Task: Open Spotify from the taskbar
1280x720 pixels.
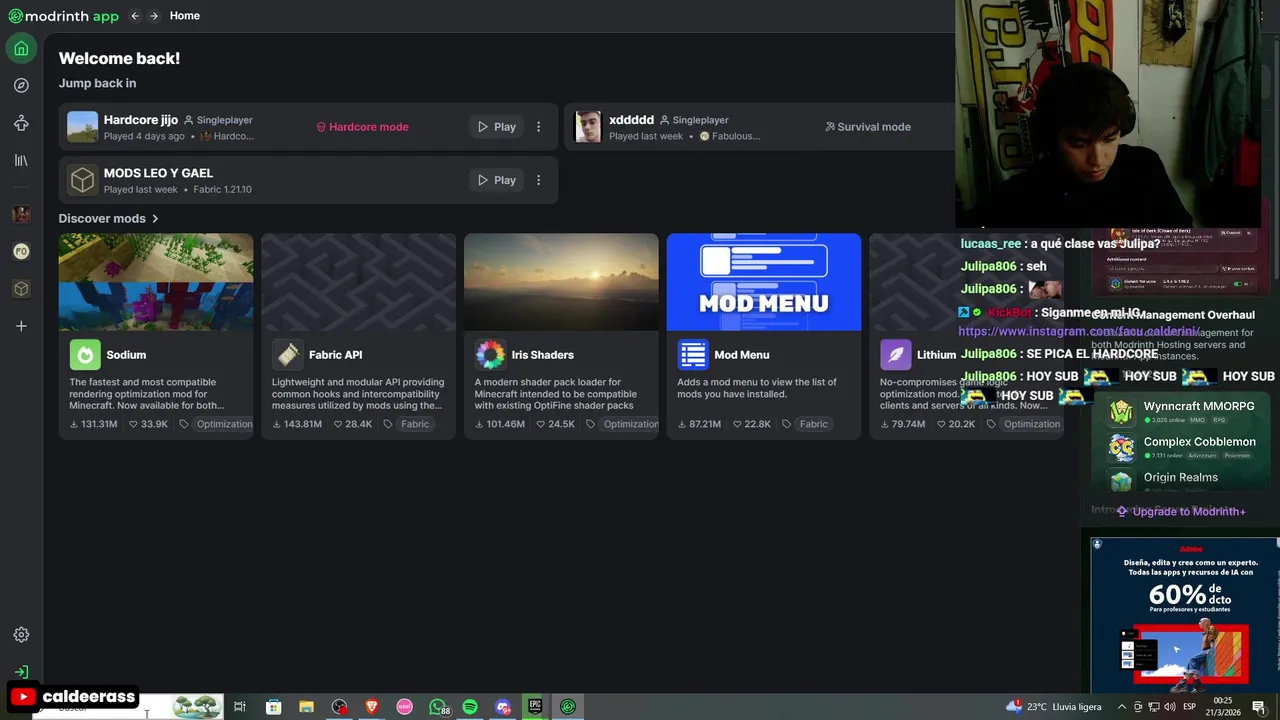Action: (x=470, y=707)
